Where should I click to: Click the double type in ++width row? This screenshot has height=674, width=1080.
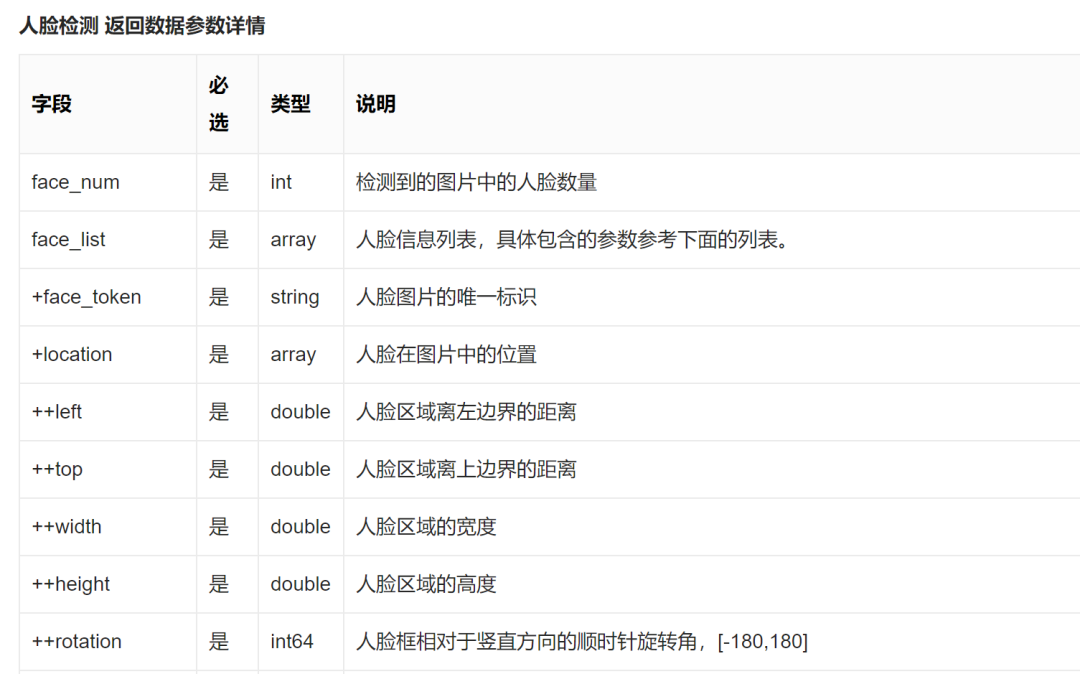[x=300, y=527]
